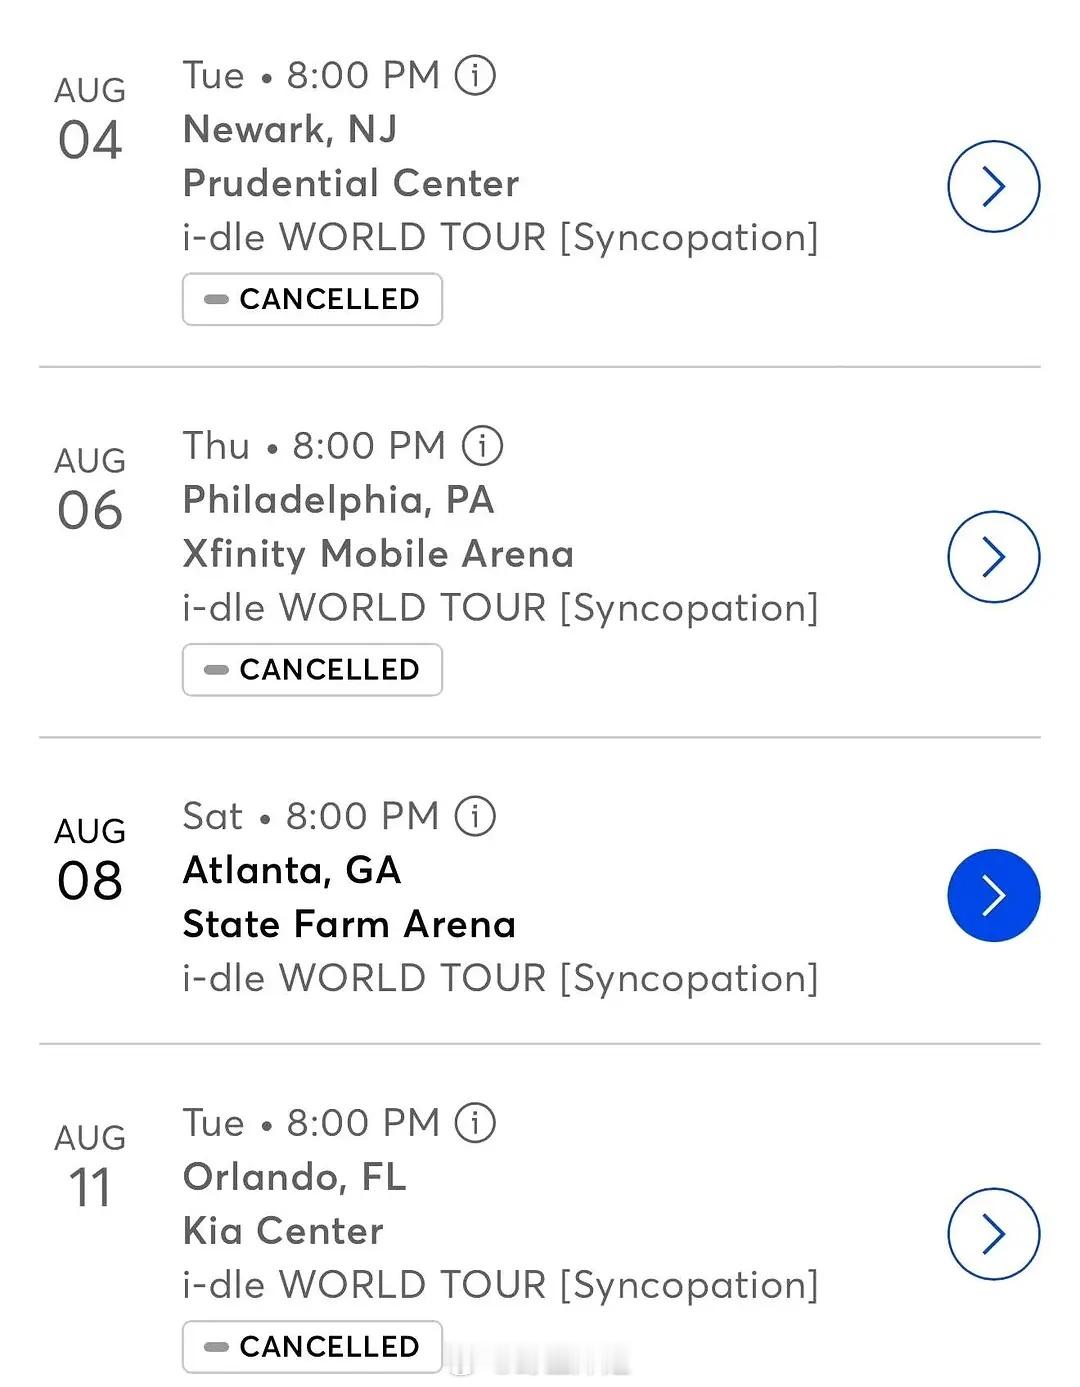
Task: Tap the info icon beside Atlanta 8:00 PM
Action: pyautogui.click(x=475, y=816)
